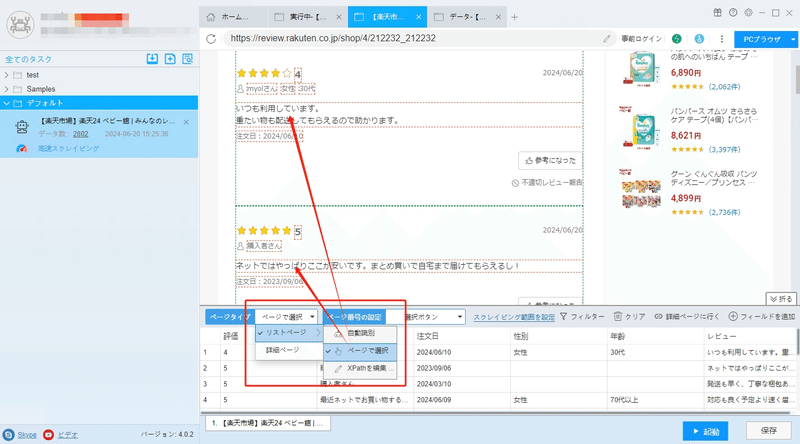The image size is (800, 444).
Task: Click the robot icon of the 楽天24 task
Action: 22,127
